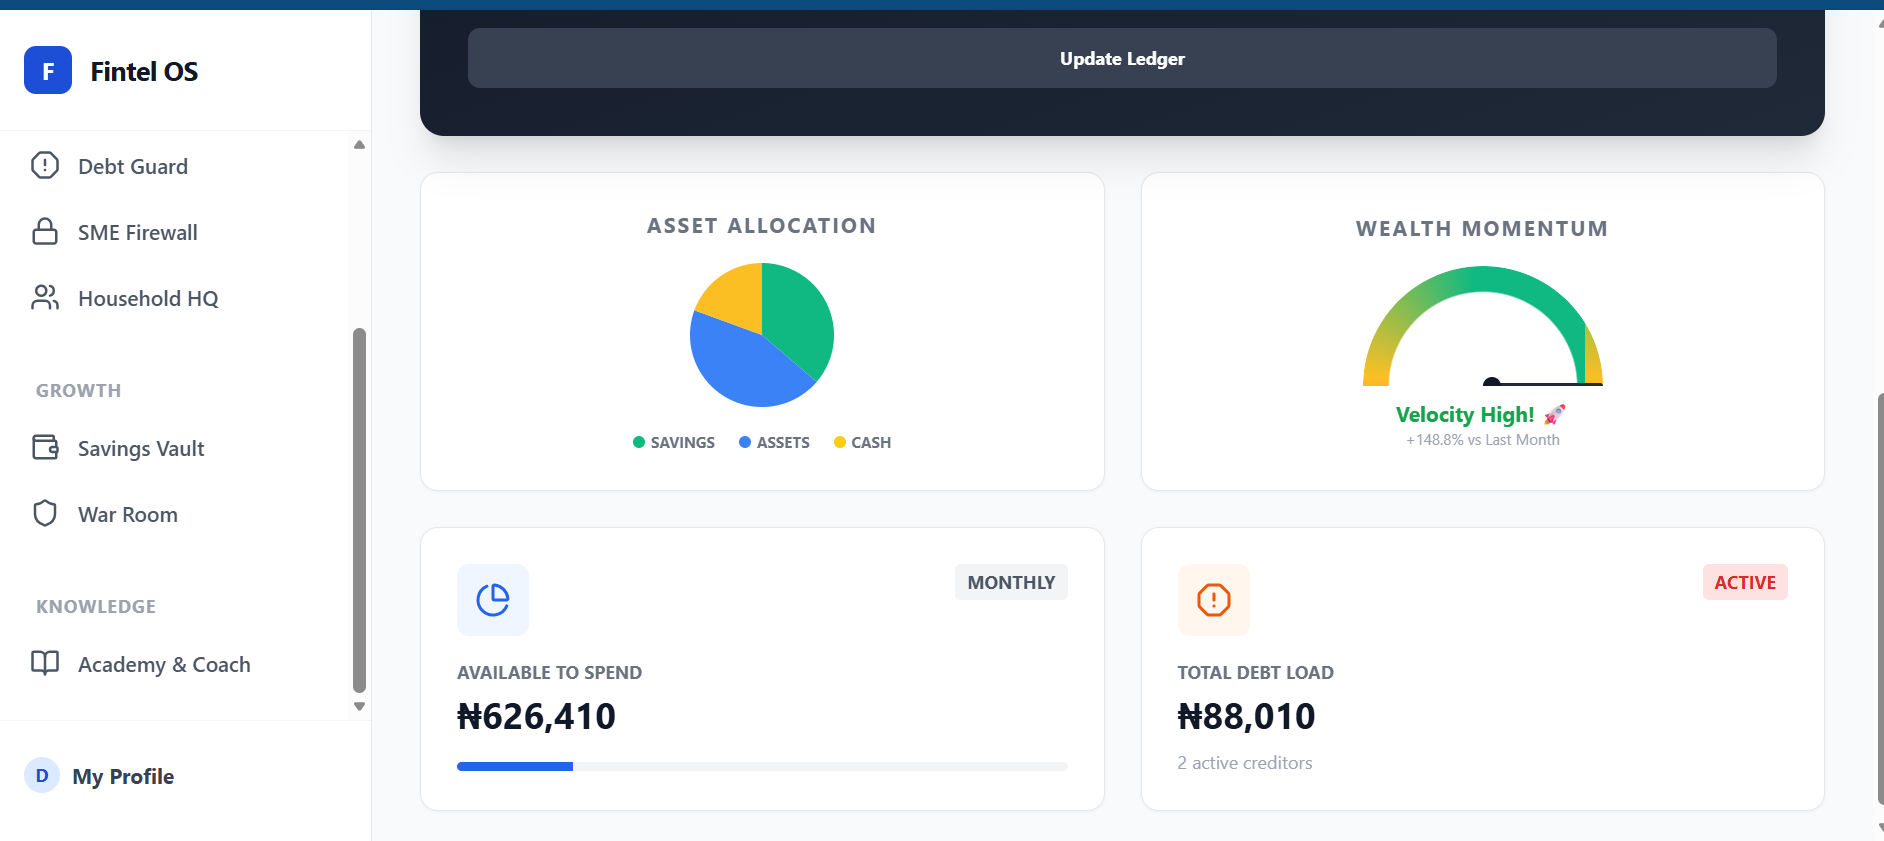Click the MONTHLY badge
The width and height of the screenshot is (1884, 841).
pyautogui.click(x=1011, y=582)
